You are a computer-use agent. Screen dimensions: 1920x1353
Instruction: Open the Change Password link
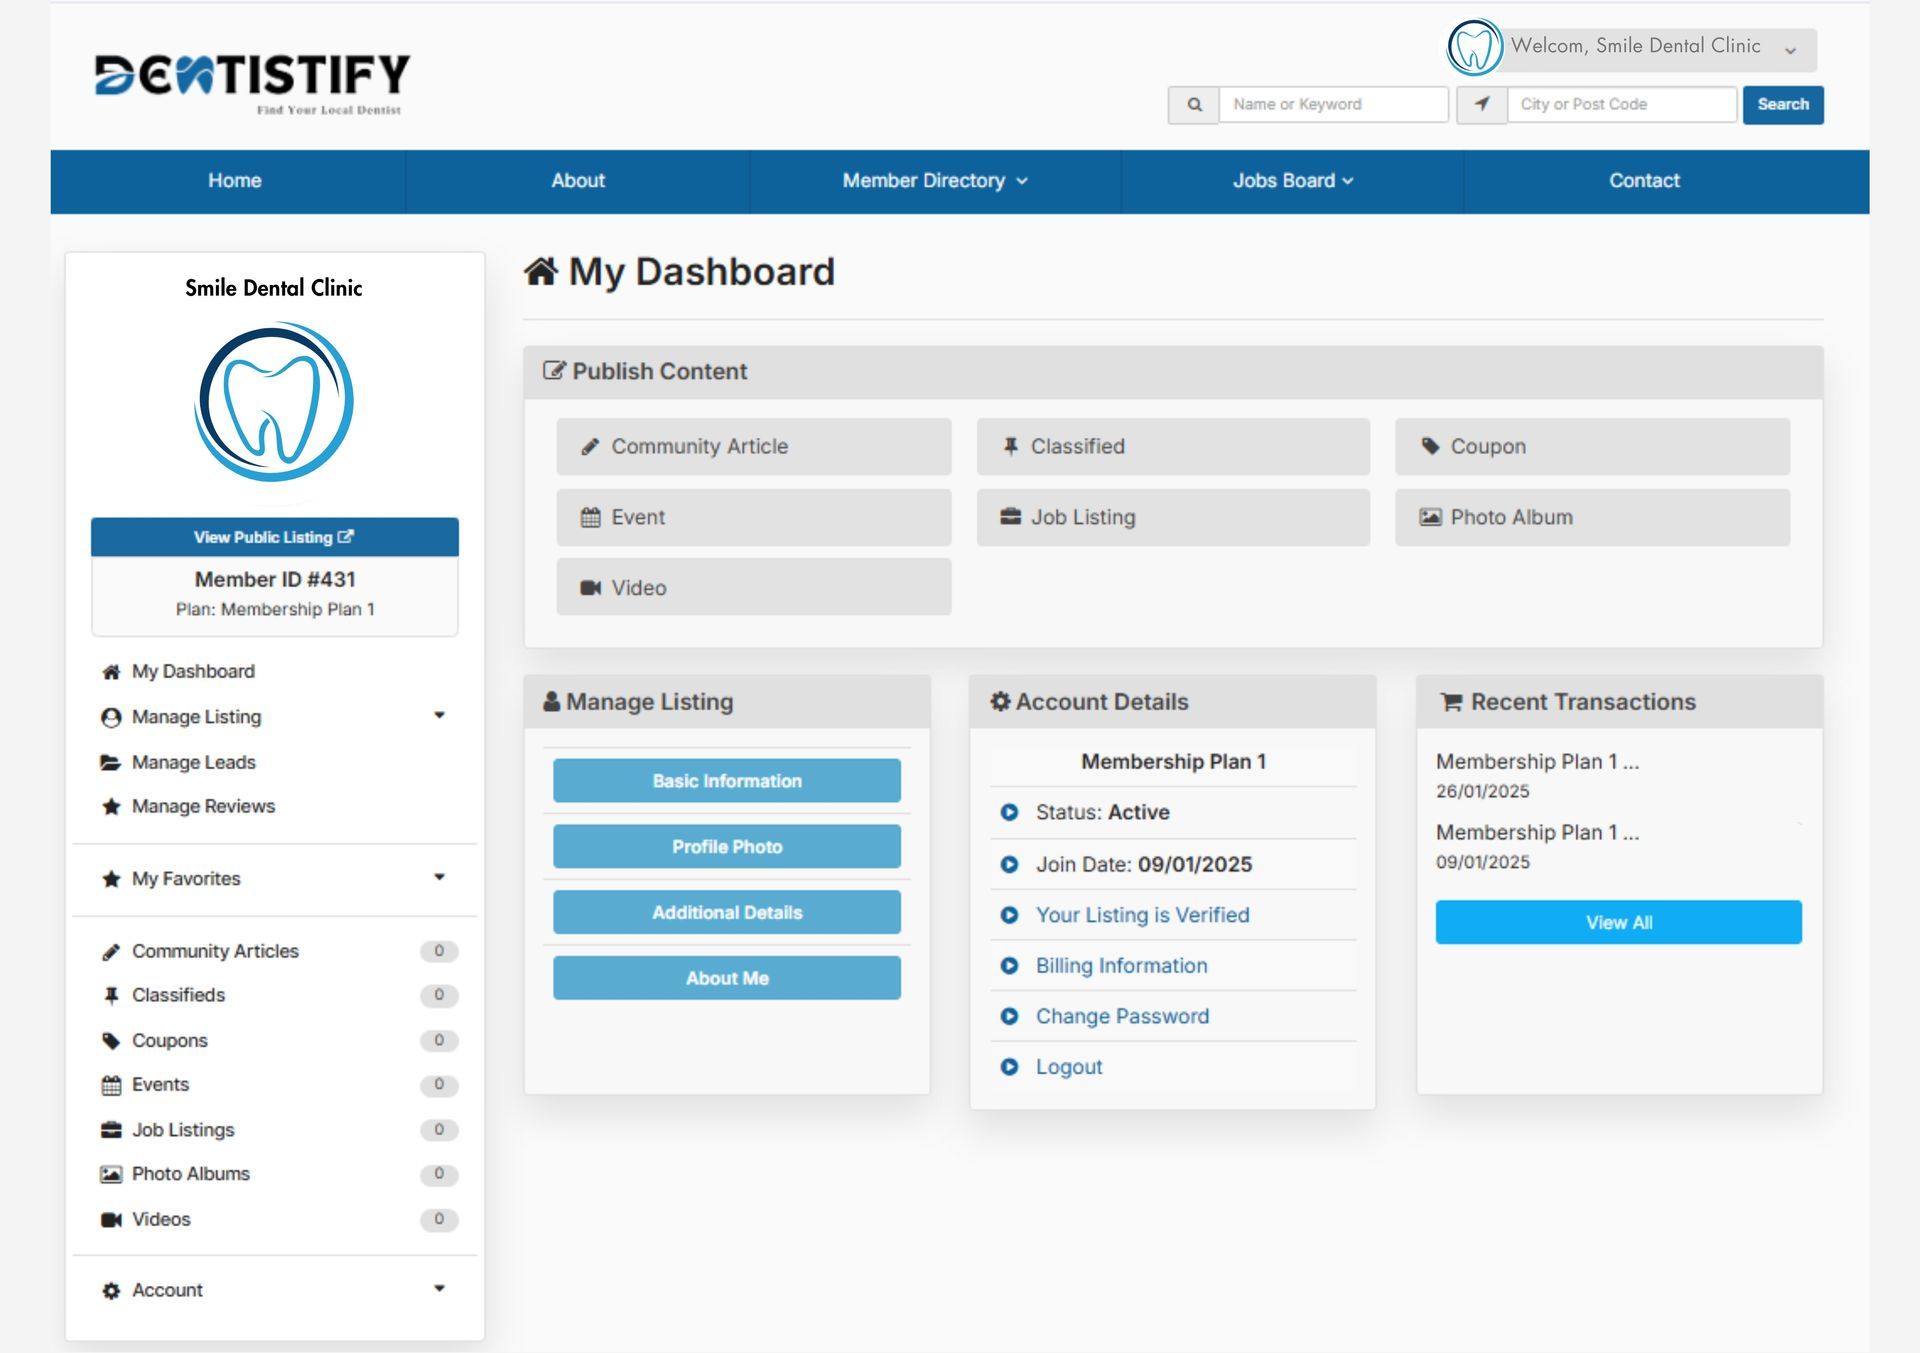pyautogui.click(x=1122, y=1016)
